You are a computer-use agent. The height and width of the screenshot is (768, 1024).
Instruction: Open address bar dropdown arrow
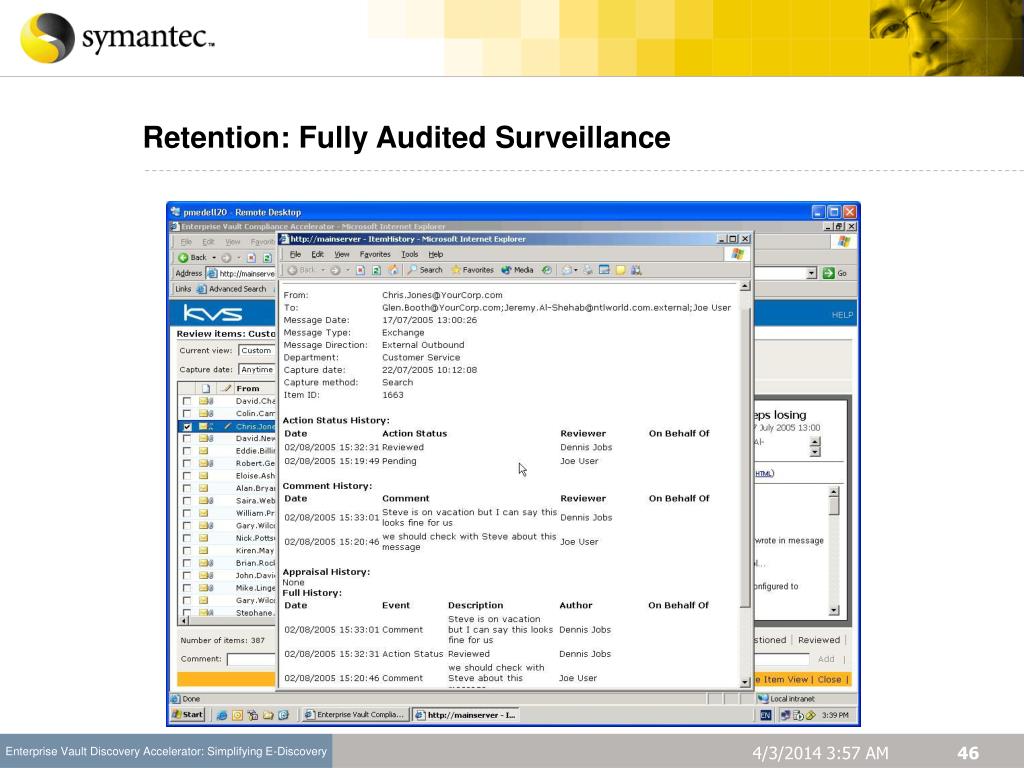812,274
